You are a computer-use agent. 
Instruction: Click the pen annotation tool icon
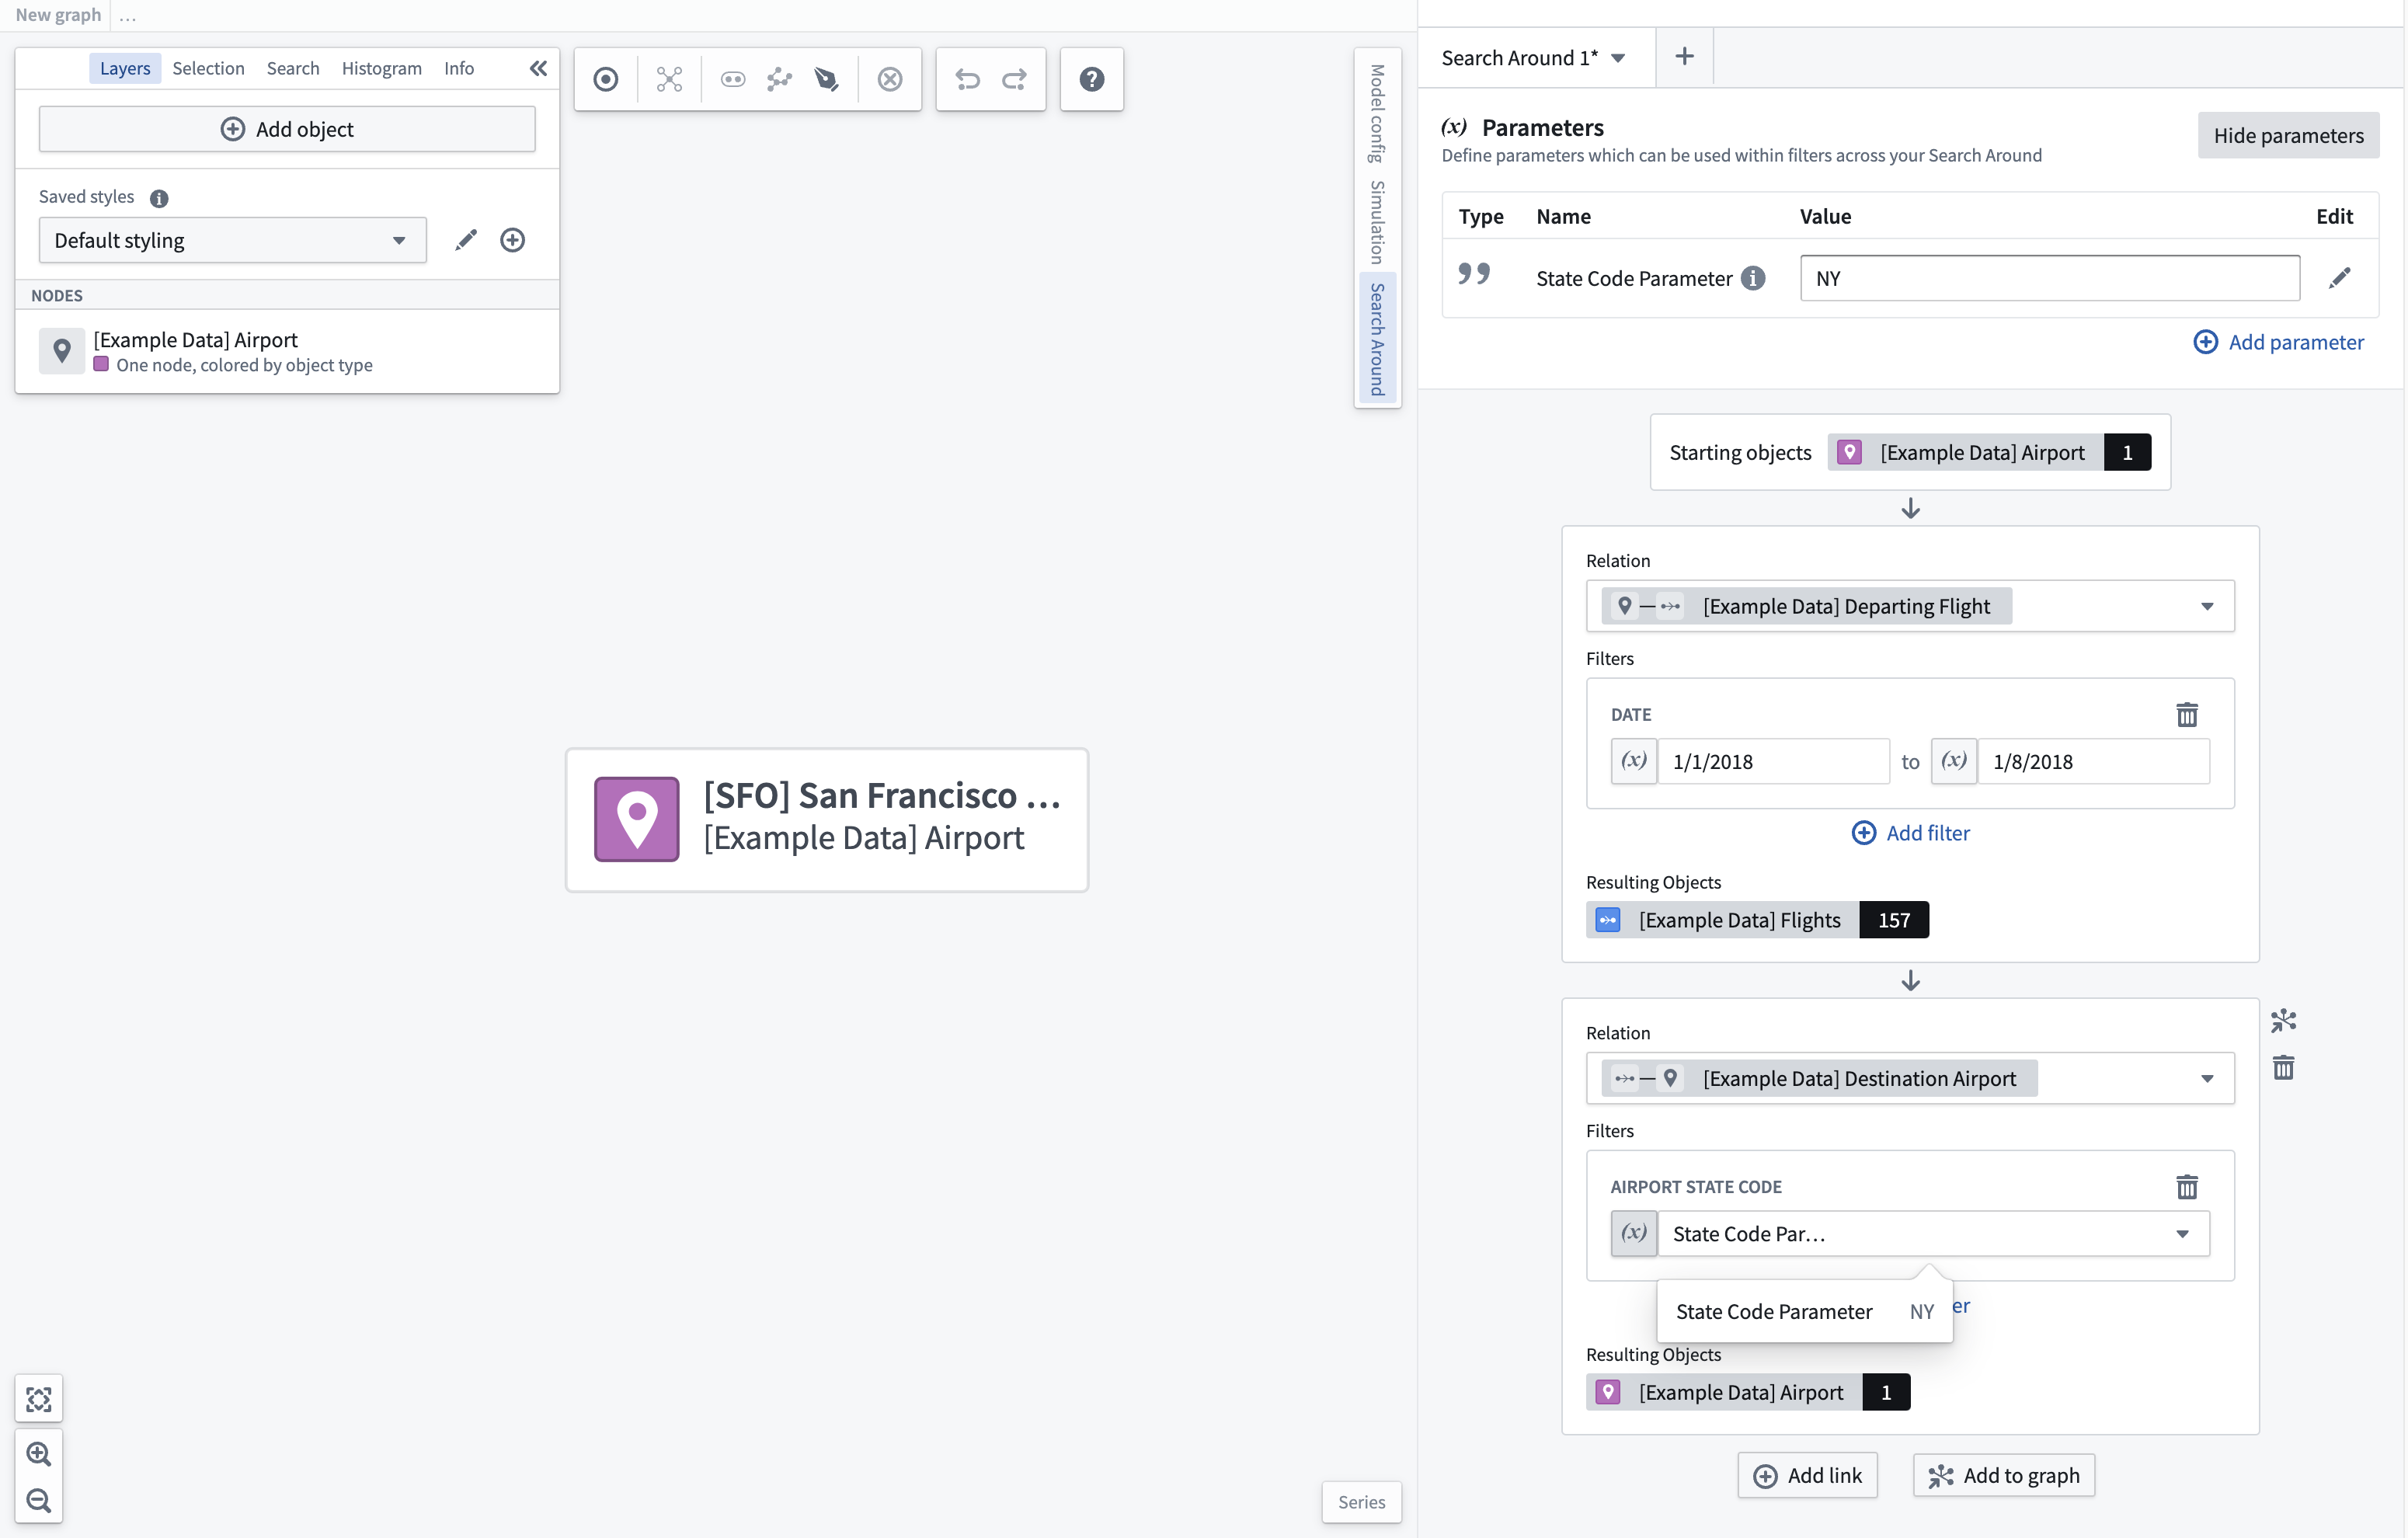click(826, 79)
